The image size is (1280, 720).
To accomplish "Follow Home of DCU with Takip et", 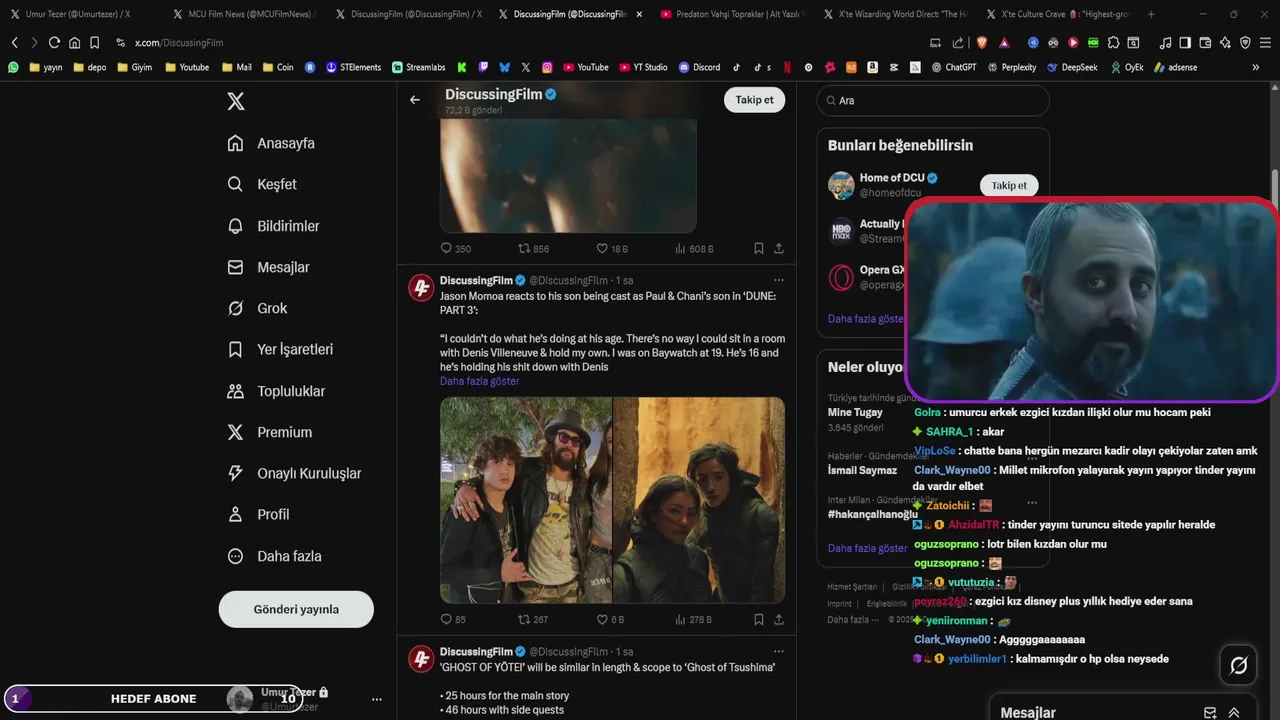I will tap(1008, 185).
